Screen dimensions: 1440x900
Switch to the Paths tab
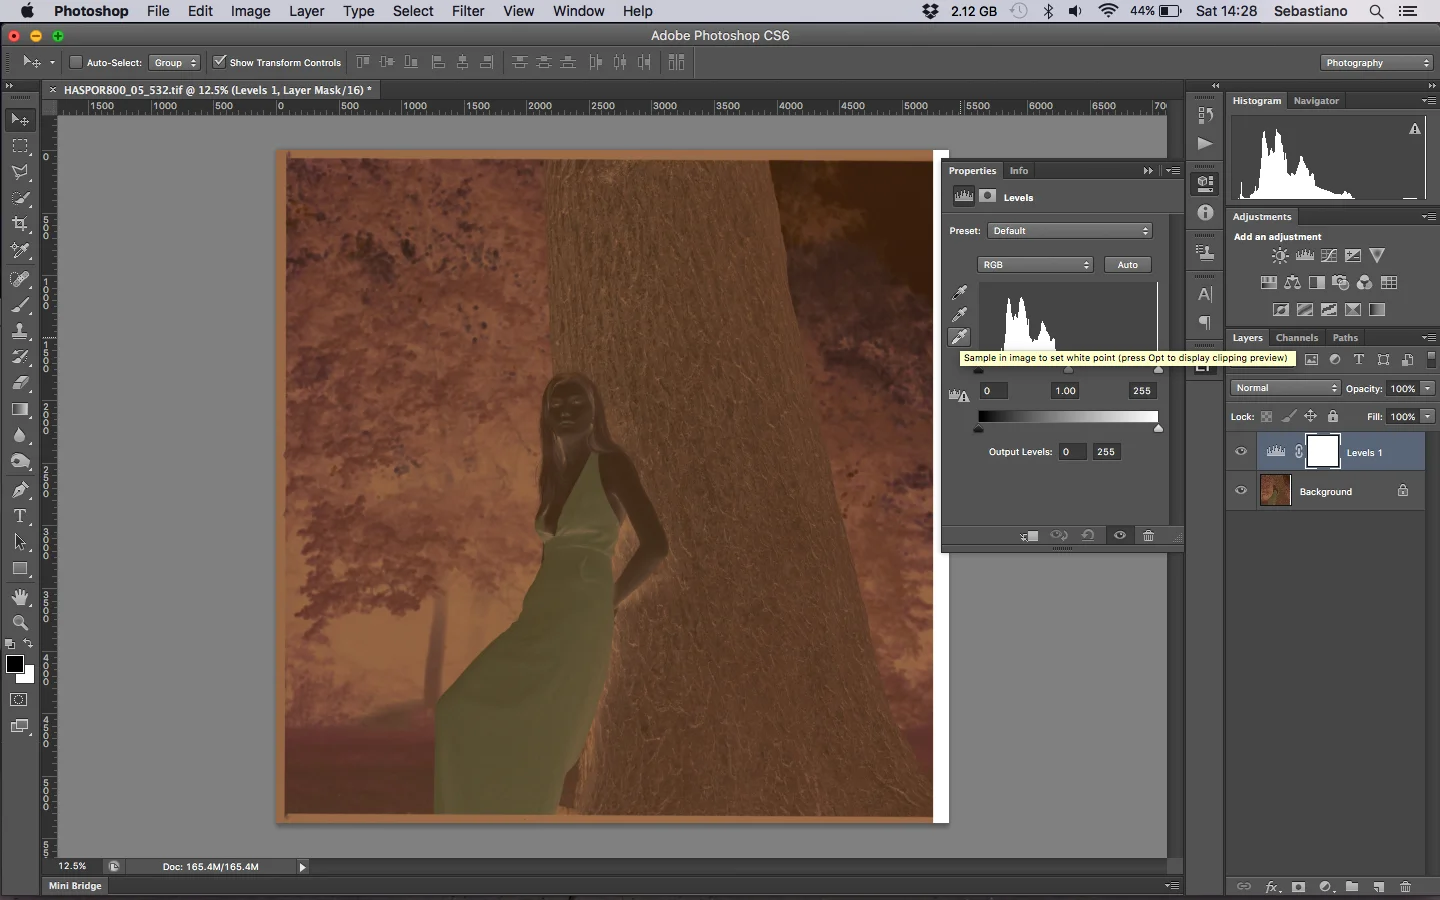tap(1345, 338)
